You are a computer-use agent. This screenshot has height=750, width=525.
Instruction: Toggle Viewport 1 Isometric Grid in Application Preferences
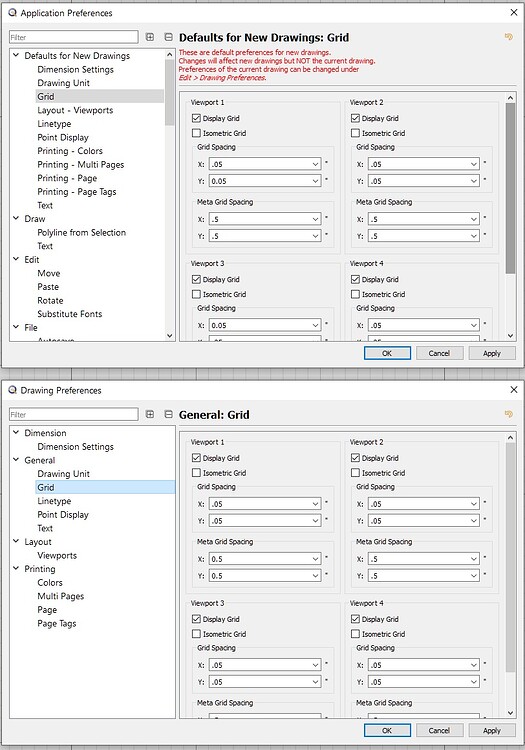(x=196, y=133)
